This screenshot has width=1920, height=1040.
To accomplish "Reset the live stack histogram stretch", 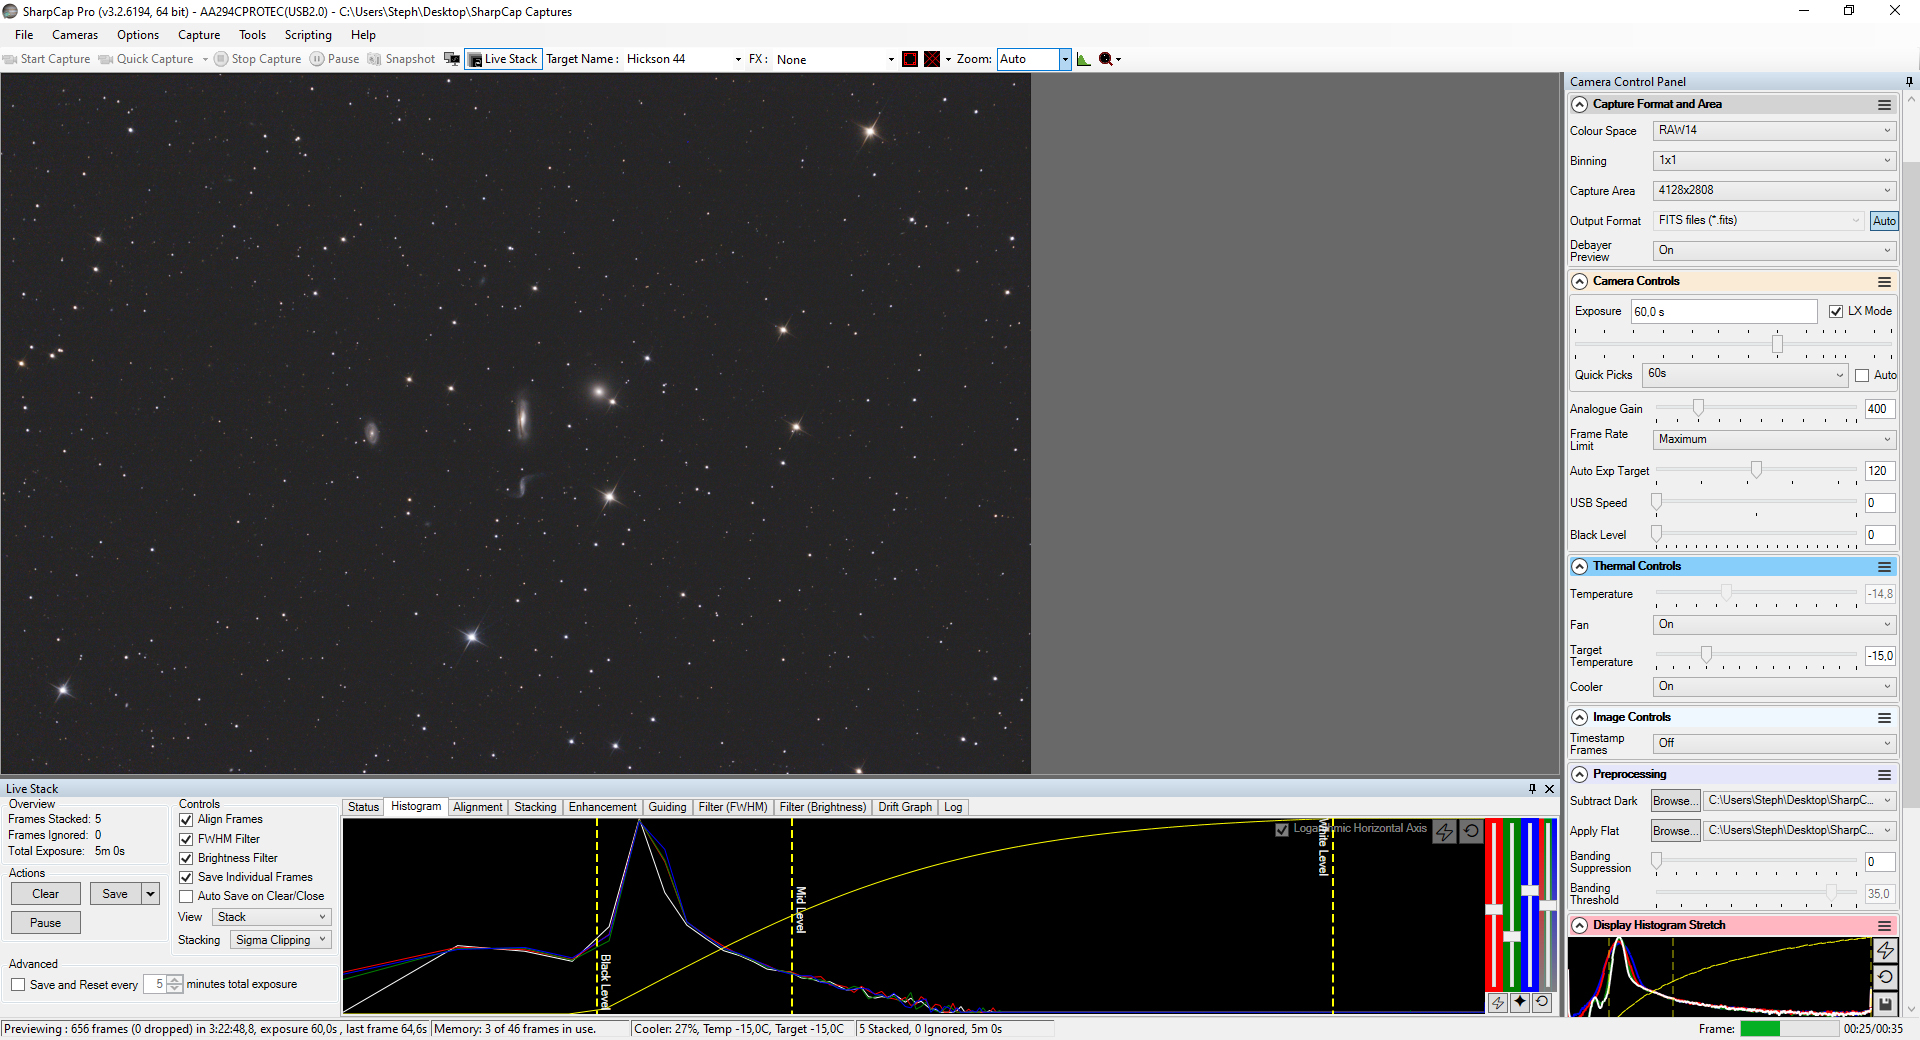I will 1471,831.
